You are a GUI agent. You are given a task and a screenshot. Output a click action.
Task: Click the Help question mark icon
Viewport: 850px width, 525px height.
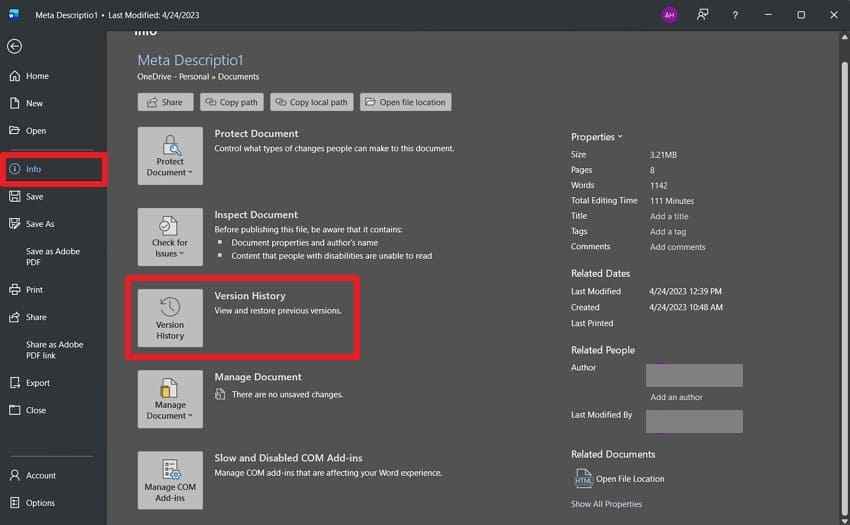click(x=735, y=15)
